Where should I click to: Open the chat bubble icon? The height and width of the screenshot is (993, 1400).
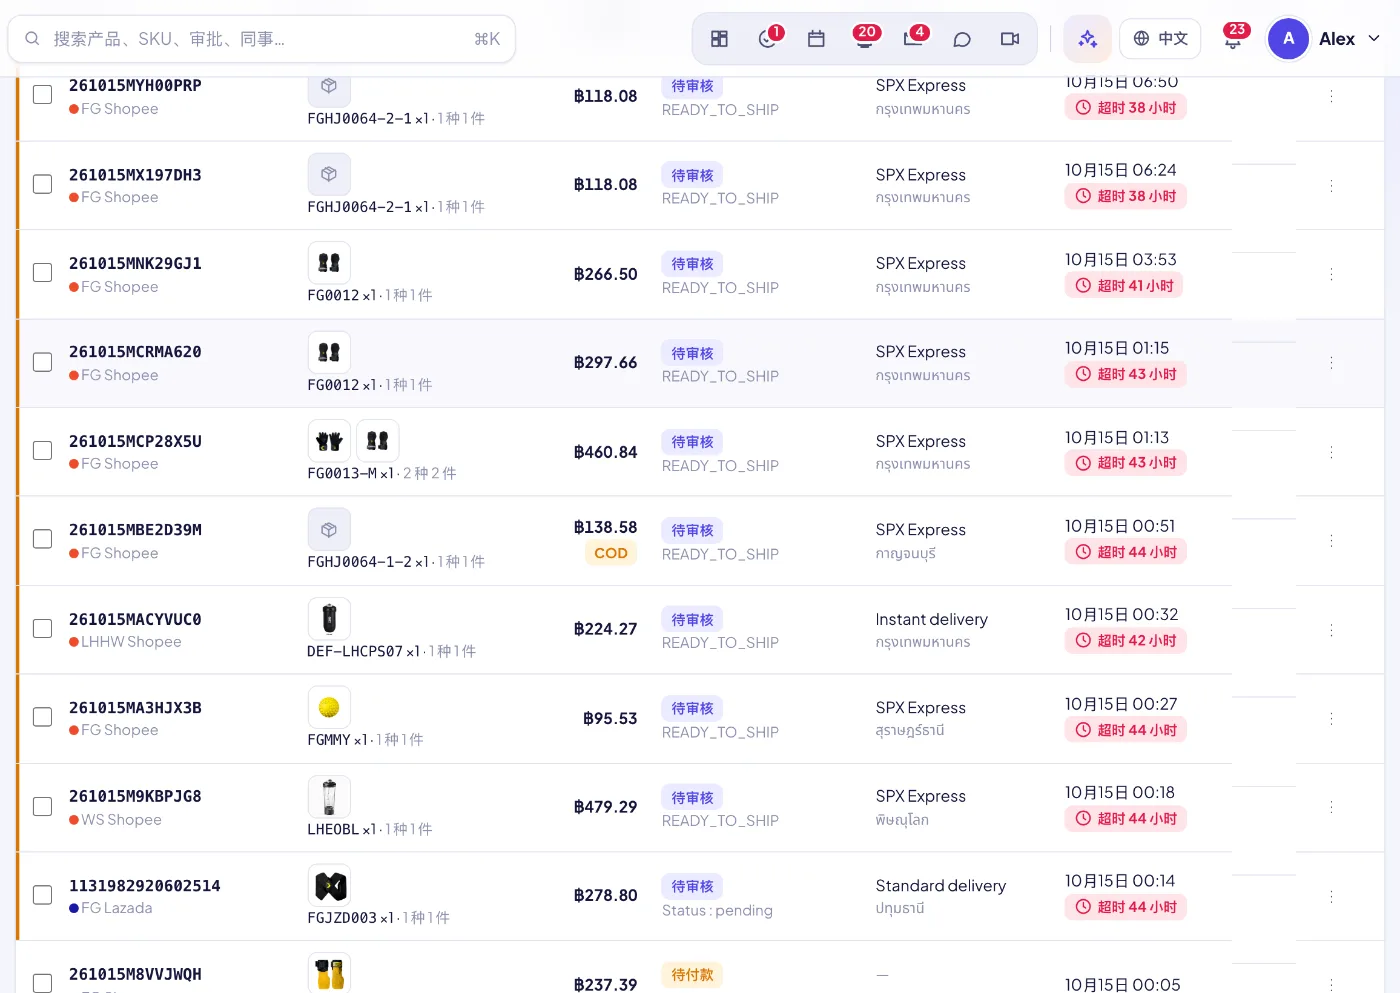[962, 39]
